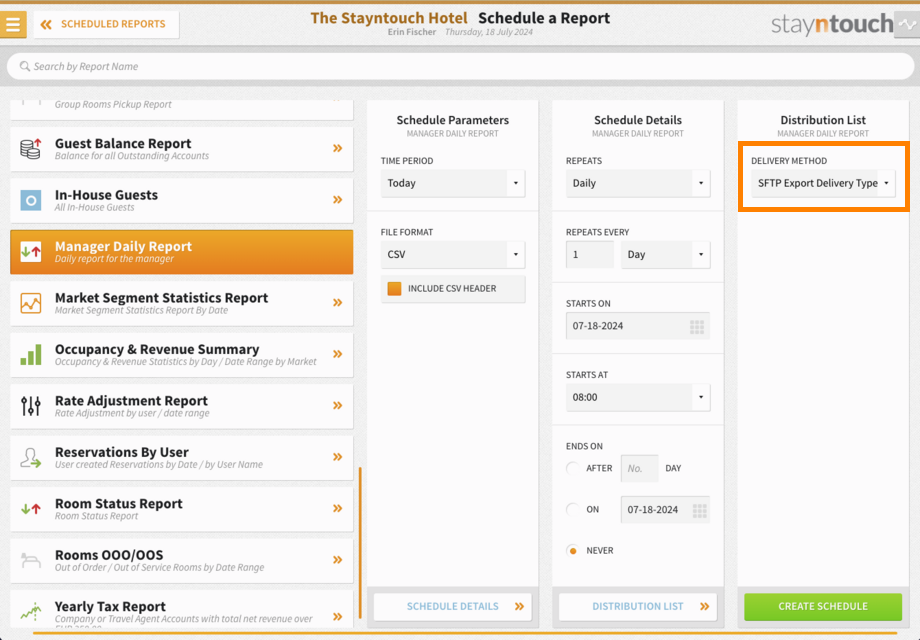Select the Manager Daily Report item
Image resolution: width=920 pixels, height=640 pixels.
click(x=182, y=252)
